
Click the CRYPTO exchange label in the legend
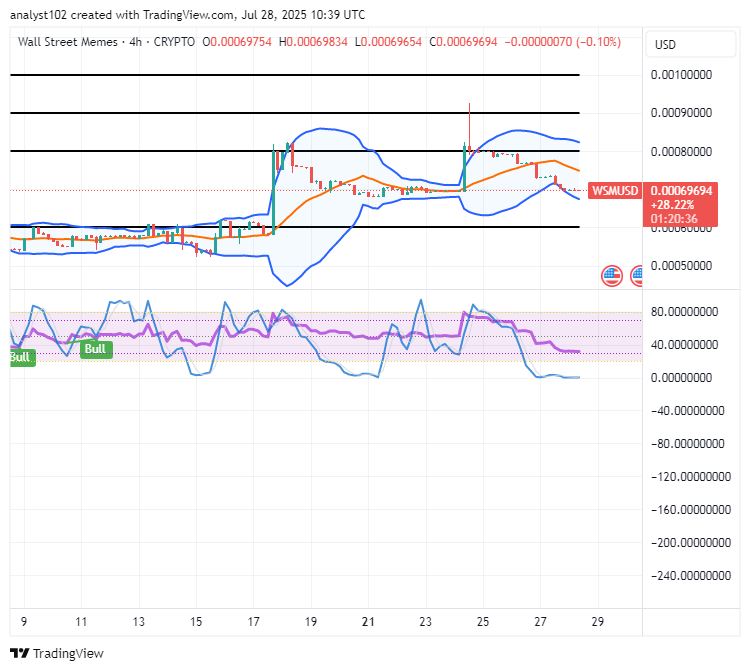(x=174, y=42)
